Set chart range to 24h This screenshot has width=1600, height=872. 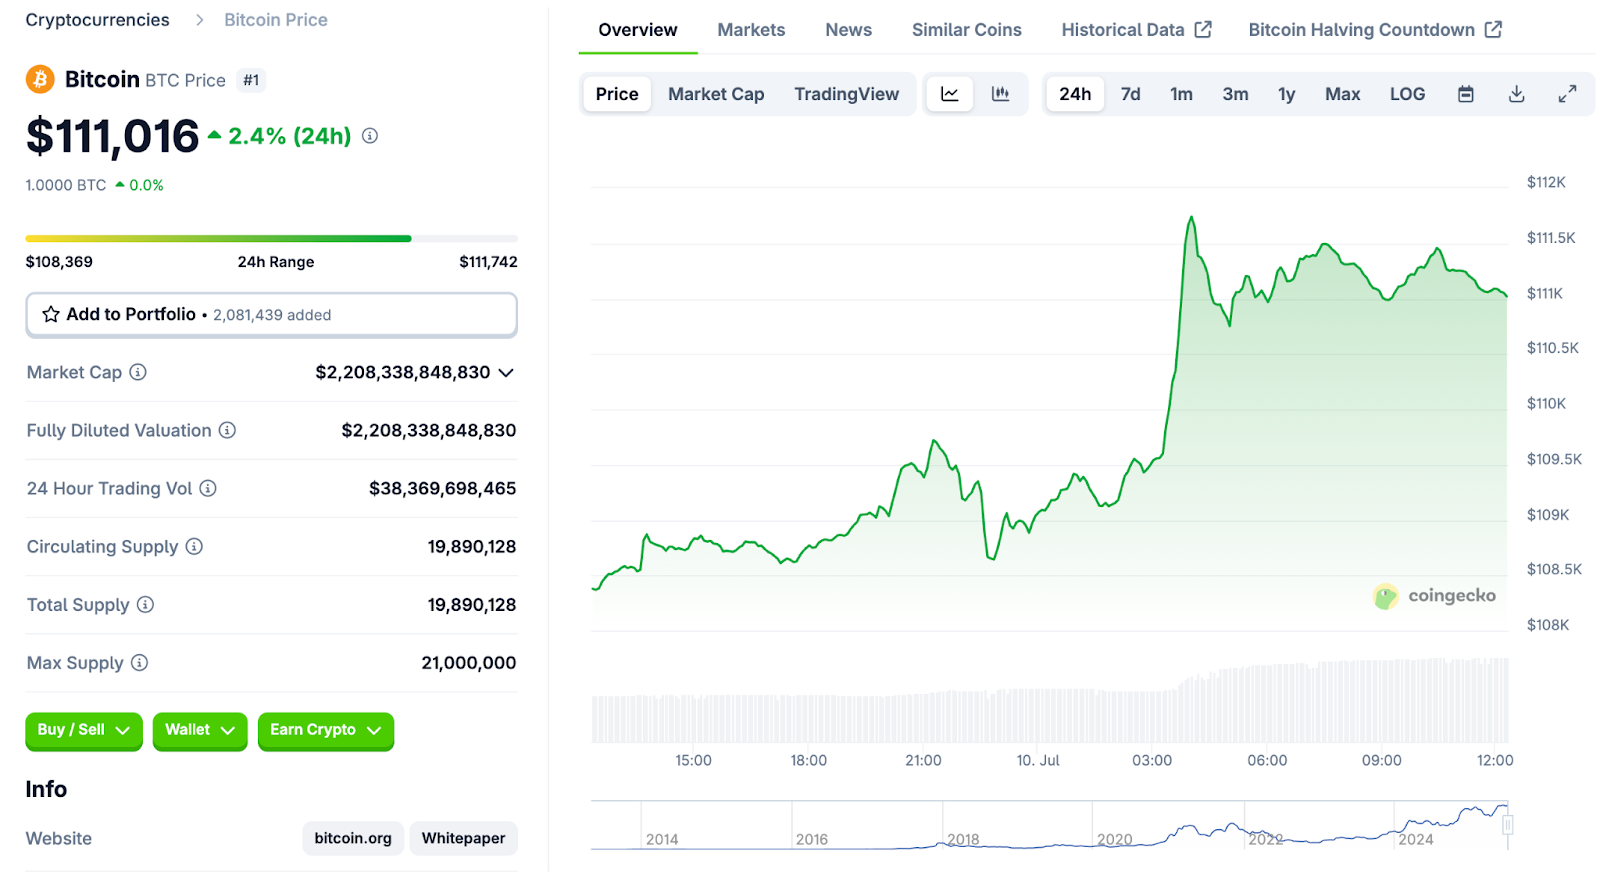pyautogui.click(x=1075, y=94)
